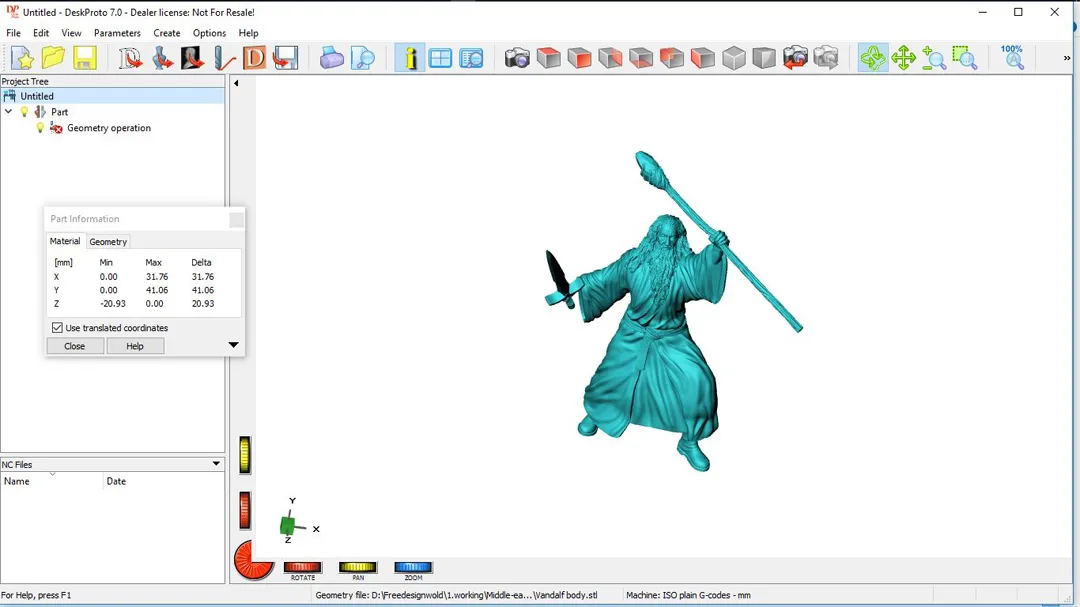
Task: Collapse the Part node in Project Tree
Action: pos(8,112)
